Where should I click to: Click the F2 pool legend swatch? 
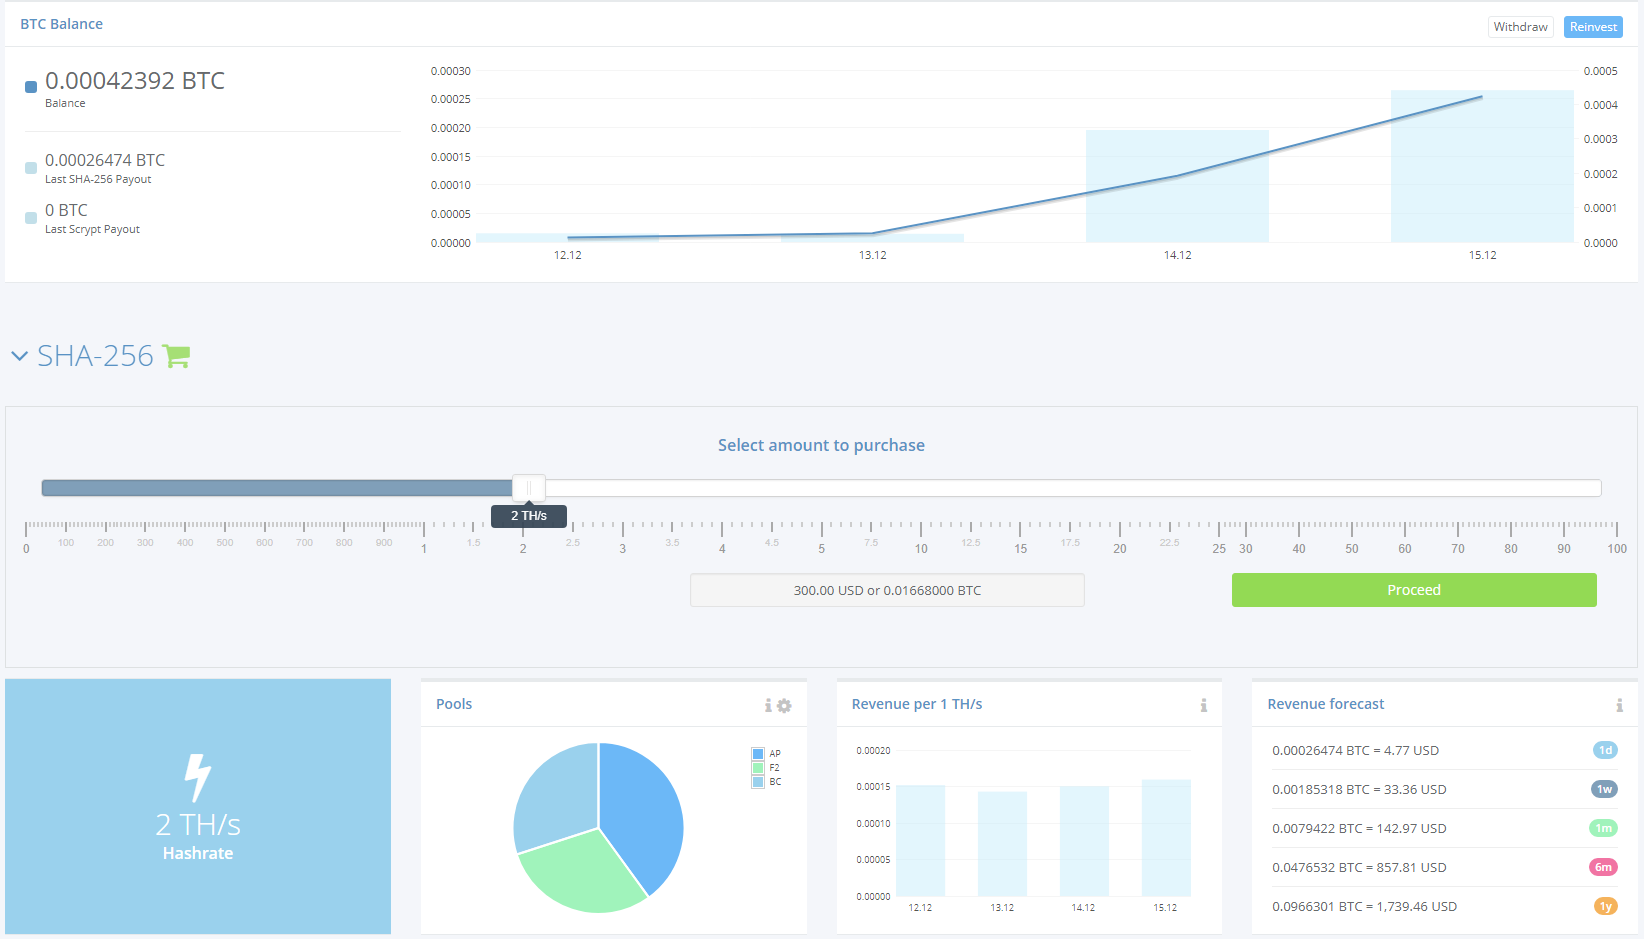tap(758, 768)
